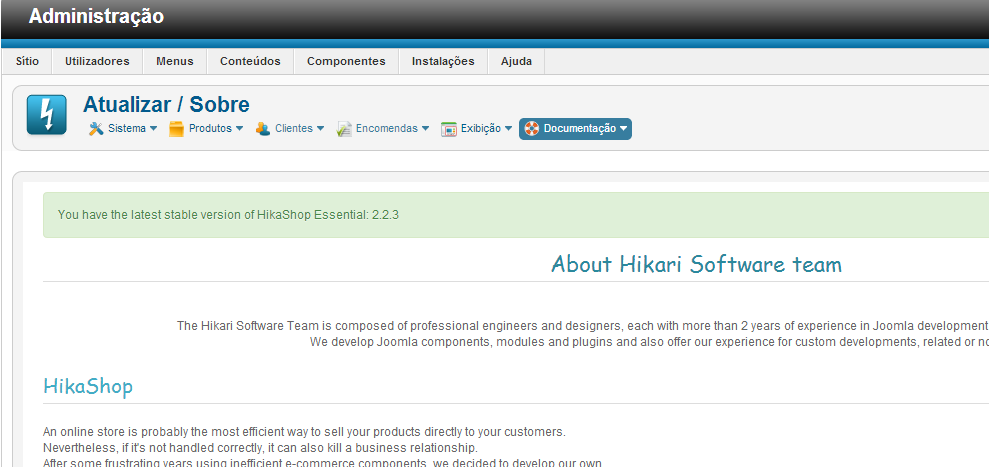Screen dimensions: 989x467
Task: Click the HikaShop lightning bolt logo icon
Action: pyautogui.click(x=47, y=115)
